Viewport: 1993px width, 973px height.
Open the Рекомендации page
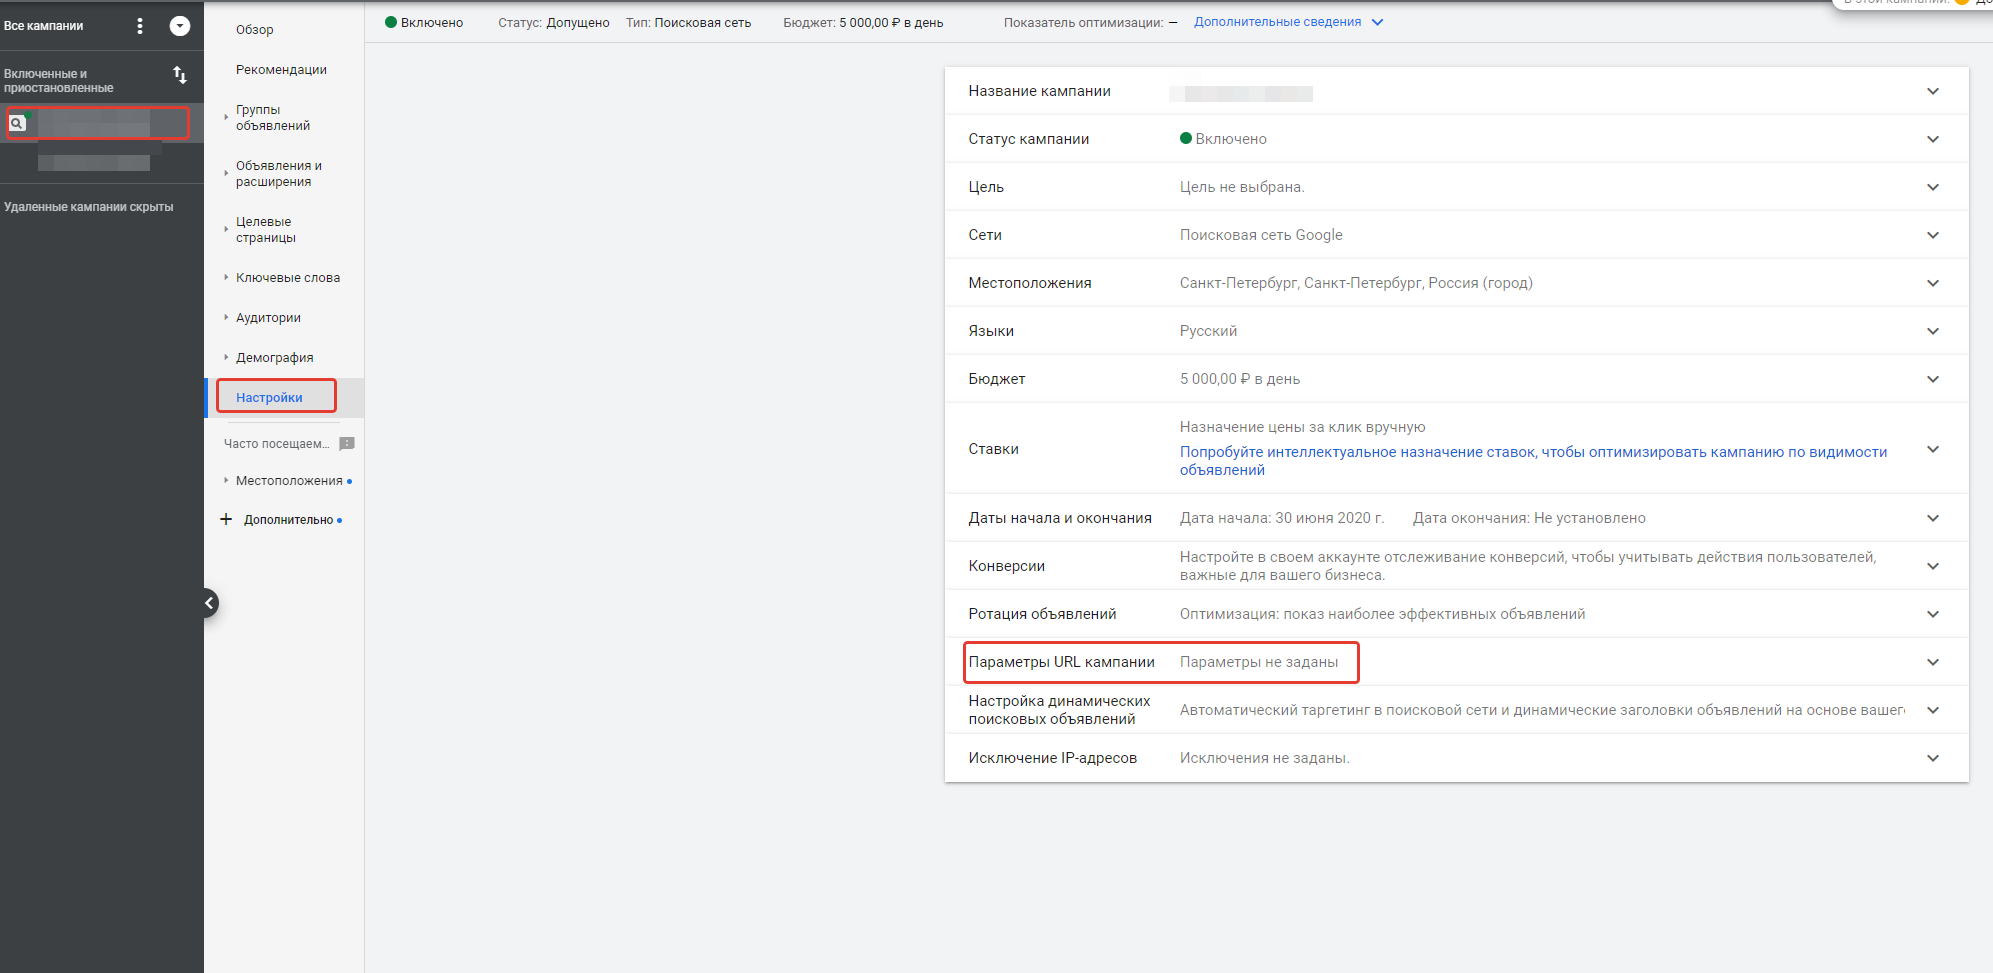281,70
